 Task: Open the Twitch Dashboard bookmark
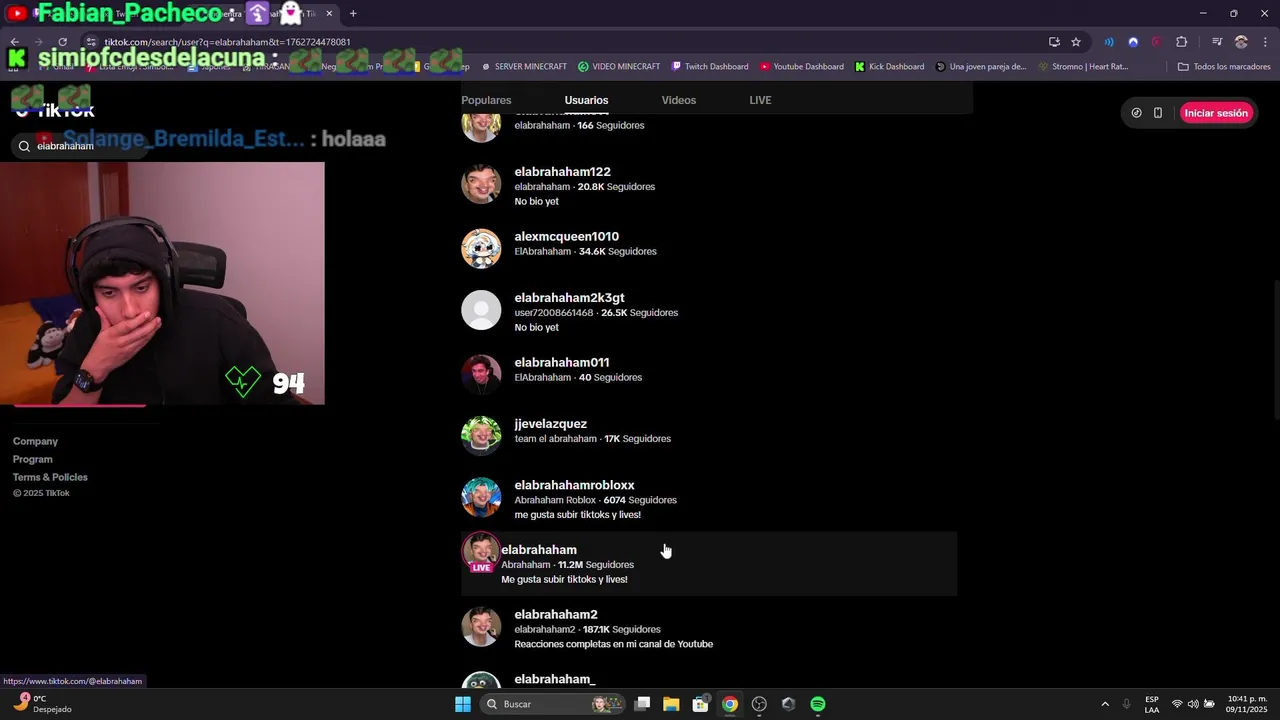tap(709, 67)
